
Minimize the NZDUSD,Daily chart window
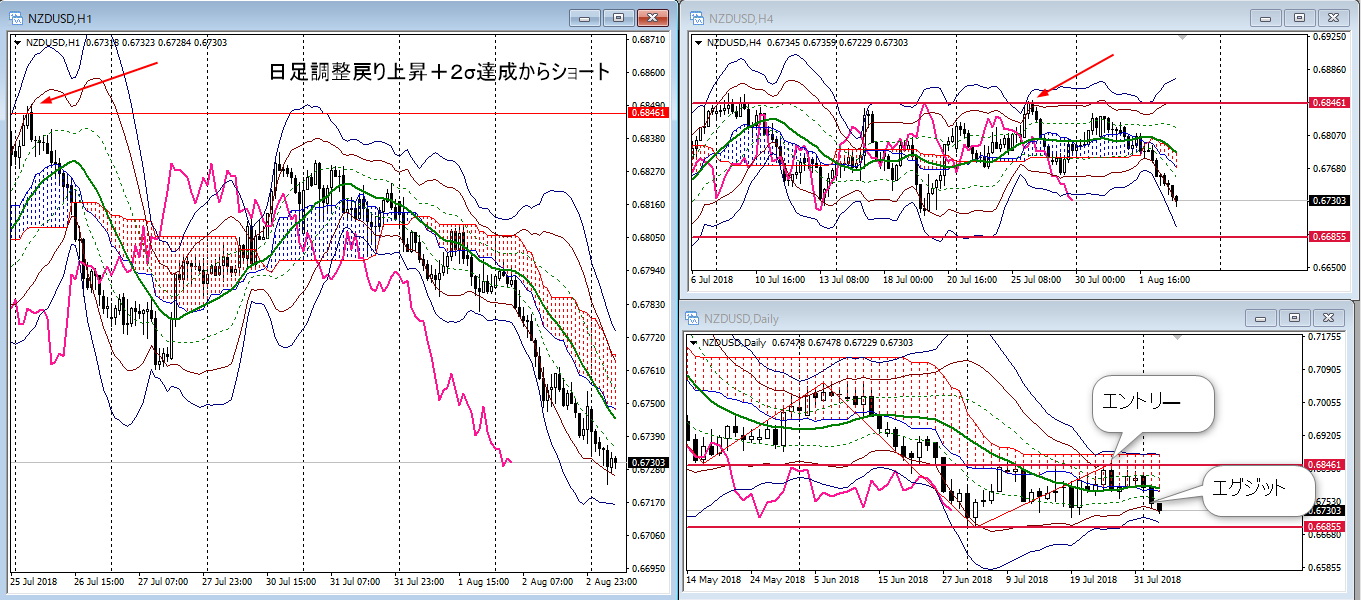click(1261, 318)
